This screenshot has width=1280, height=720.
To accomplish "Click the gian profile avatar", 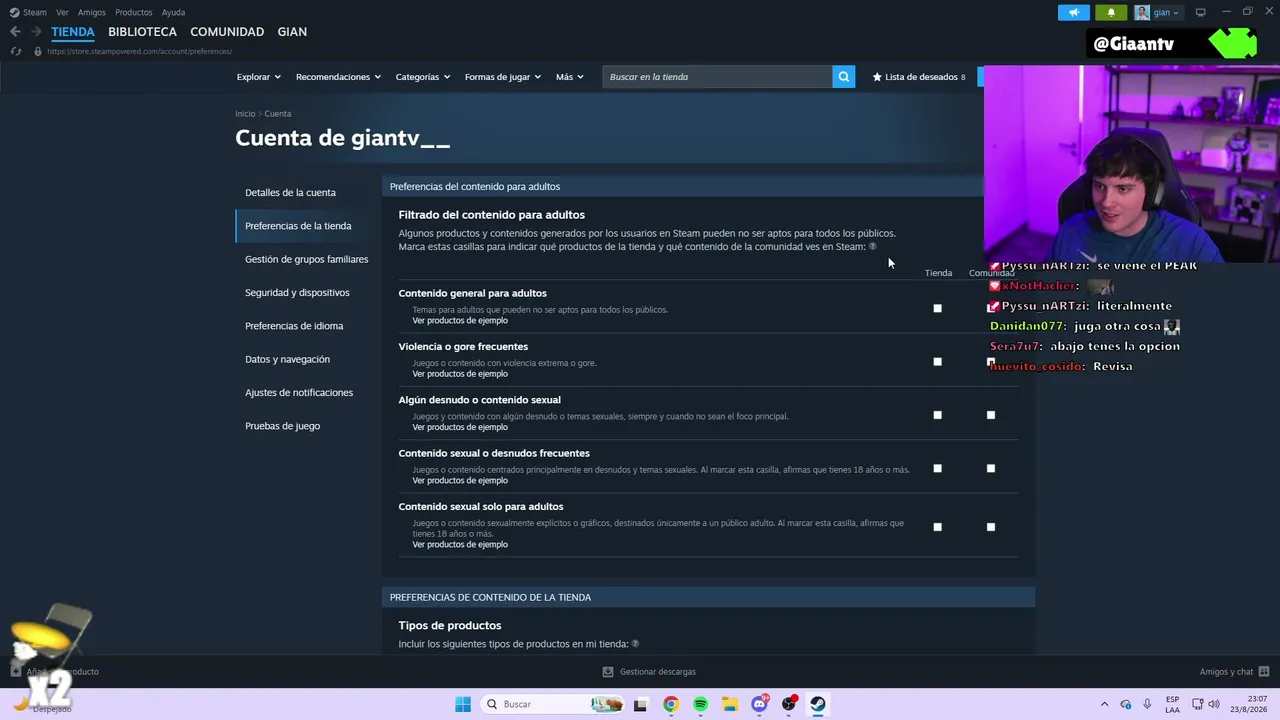I will (1142, 13).
